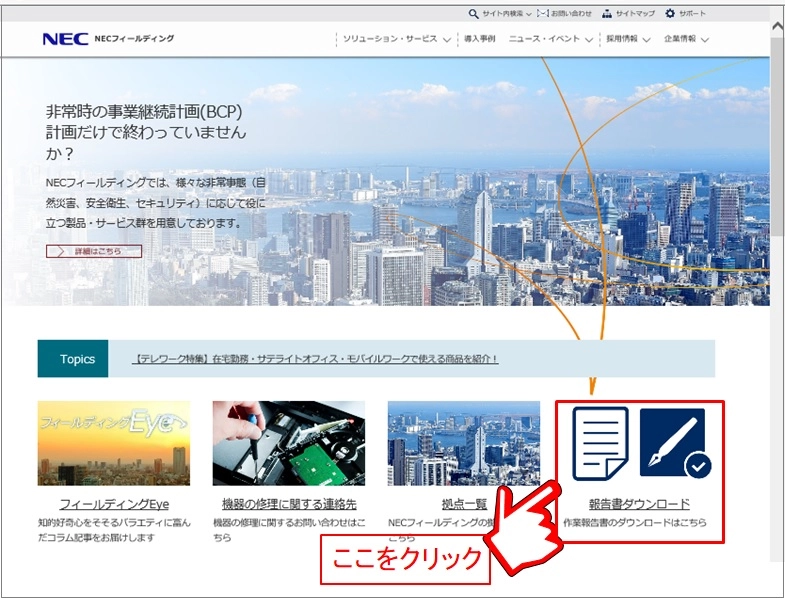
Task: Expand 採用情報 menu chevron
Action: (x=646, y=40)
